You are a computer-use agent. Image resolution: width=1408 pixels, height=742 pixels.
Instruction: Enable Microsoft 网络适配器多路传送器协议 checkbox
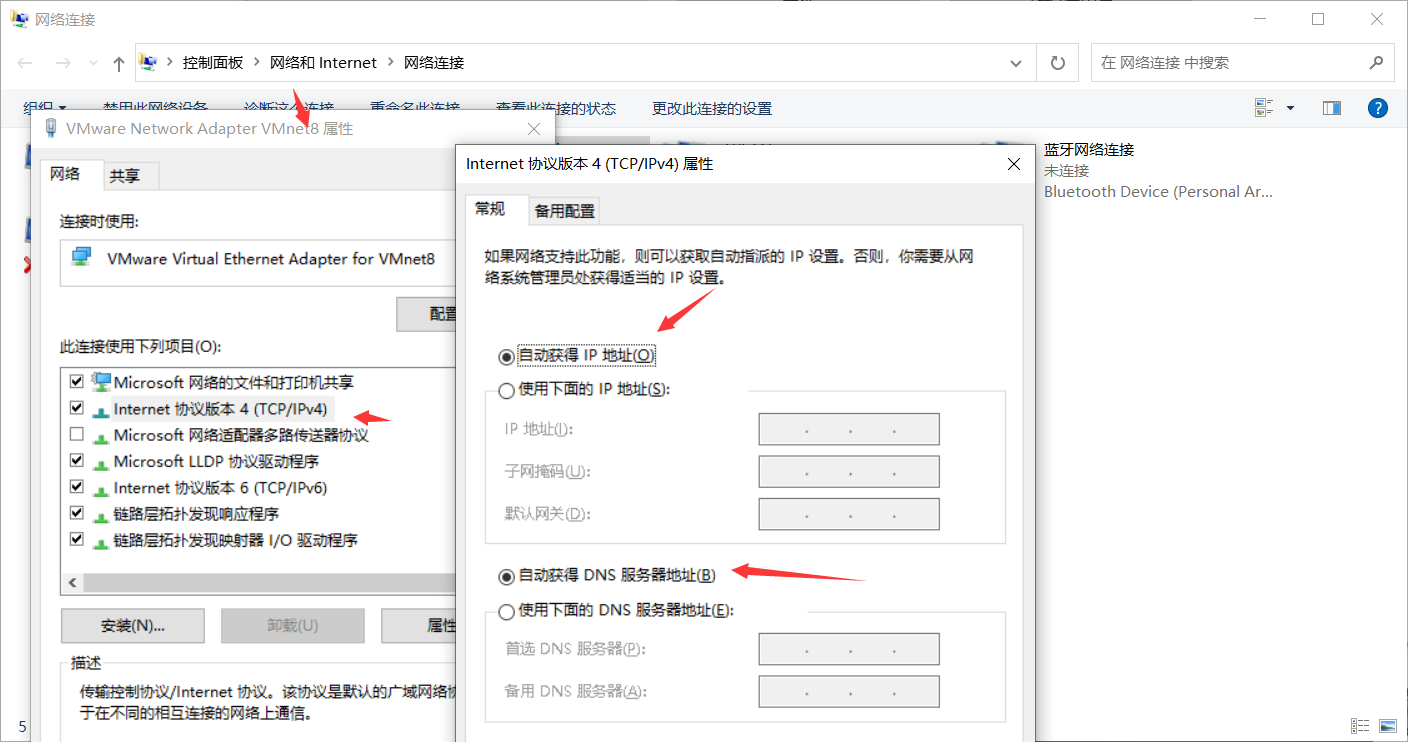(x=77, y=435)
